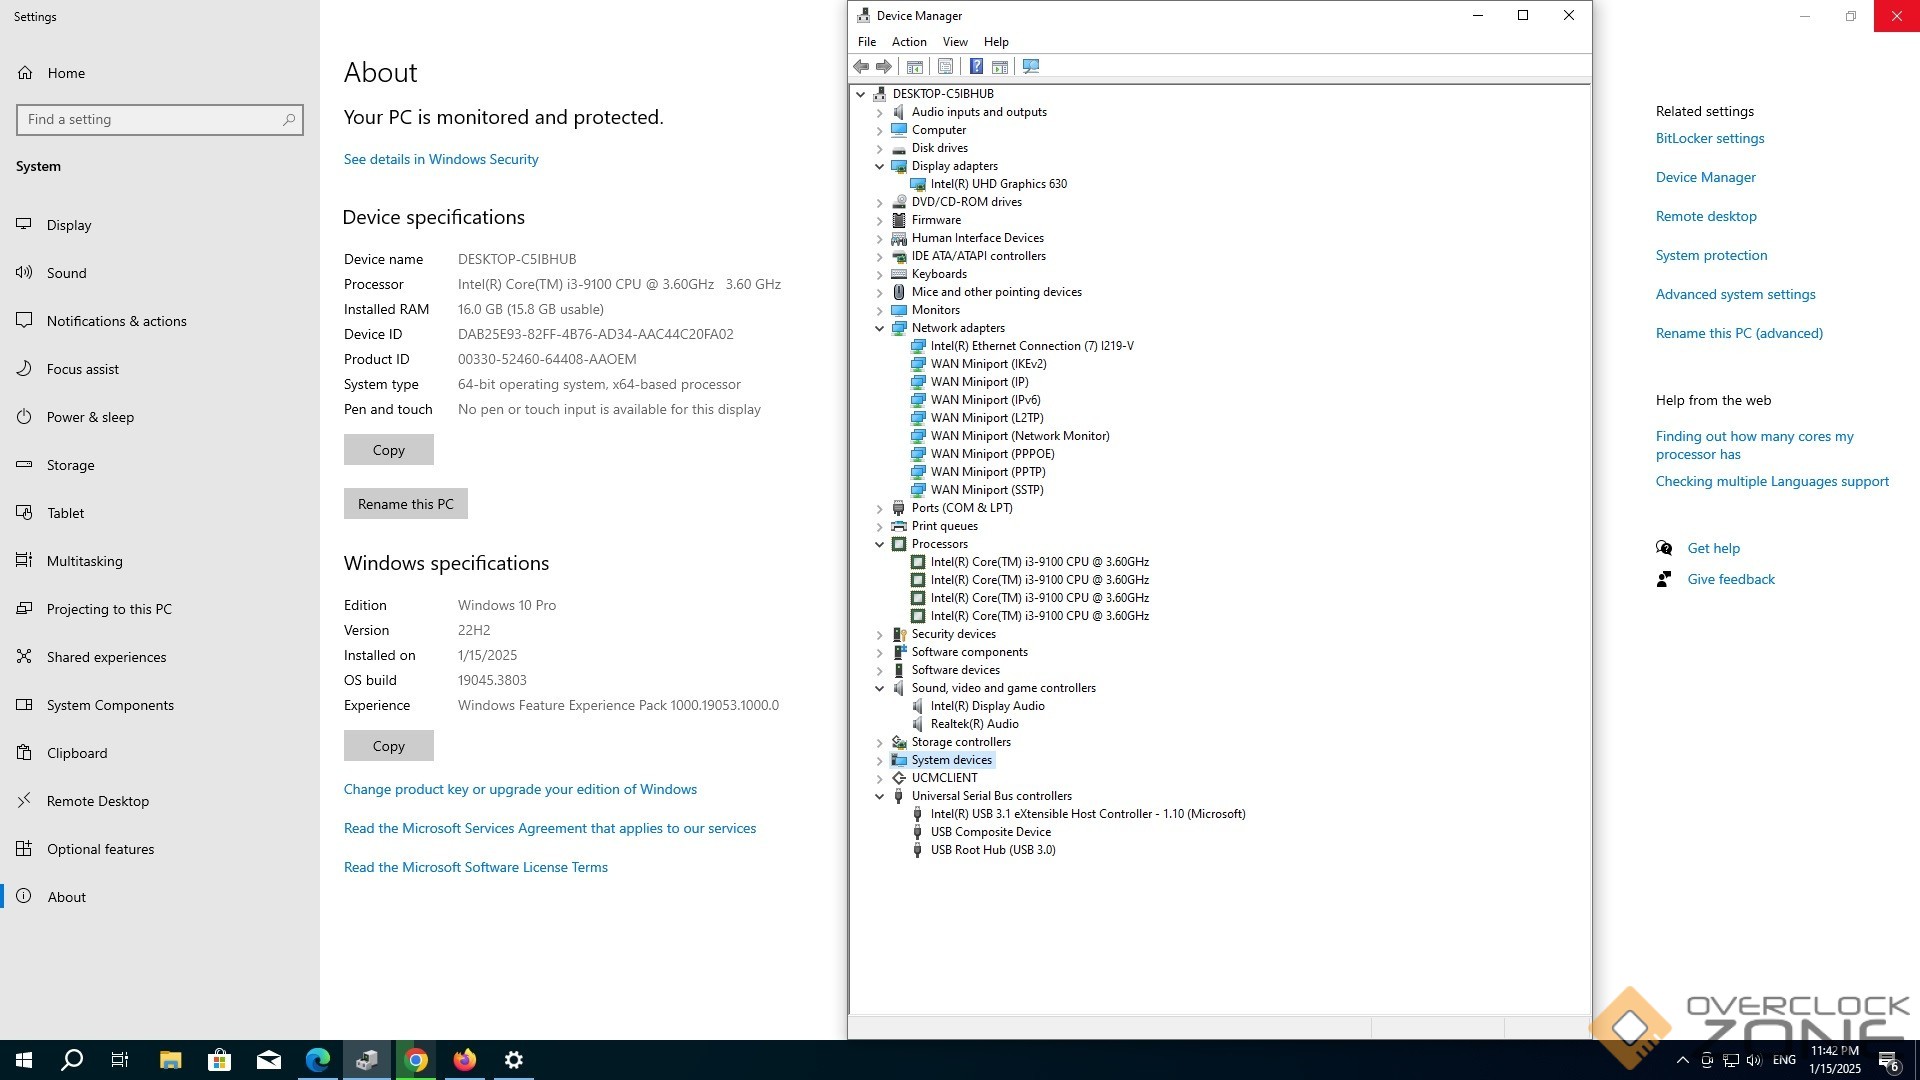The width and height of the screenshot is (1920, 1080).
Task: Click the Get help icon link
Action: [1664, 548]
